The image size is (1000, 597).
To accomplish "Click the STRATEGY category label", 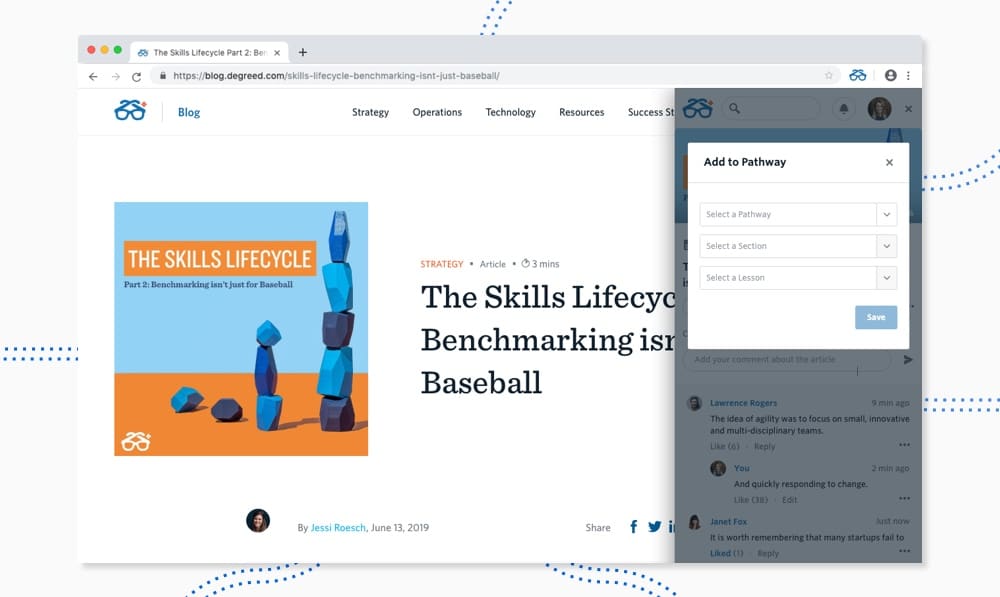I will (441, 264).
